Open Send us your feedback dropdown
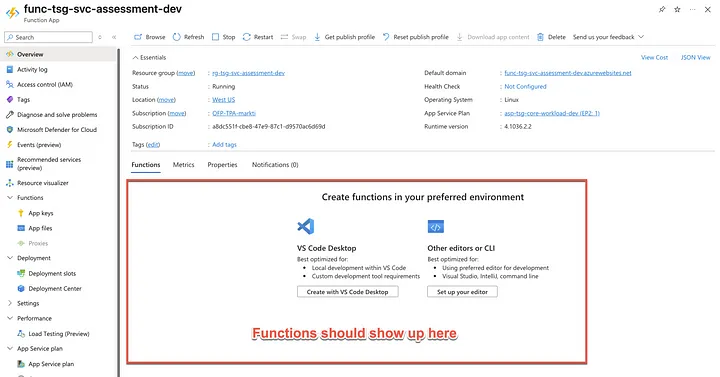Image resolution: width=720 pixels, height=377 pixels. pyautogui.click(x=608, y=37)
